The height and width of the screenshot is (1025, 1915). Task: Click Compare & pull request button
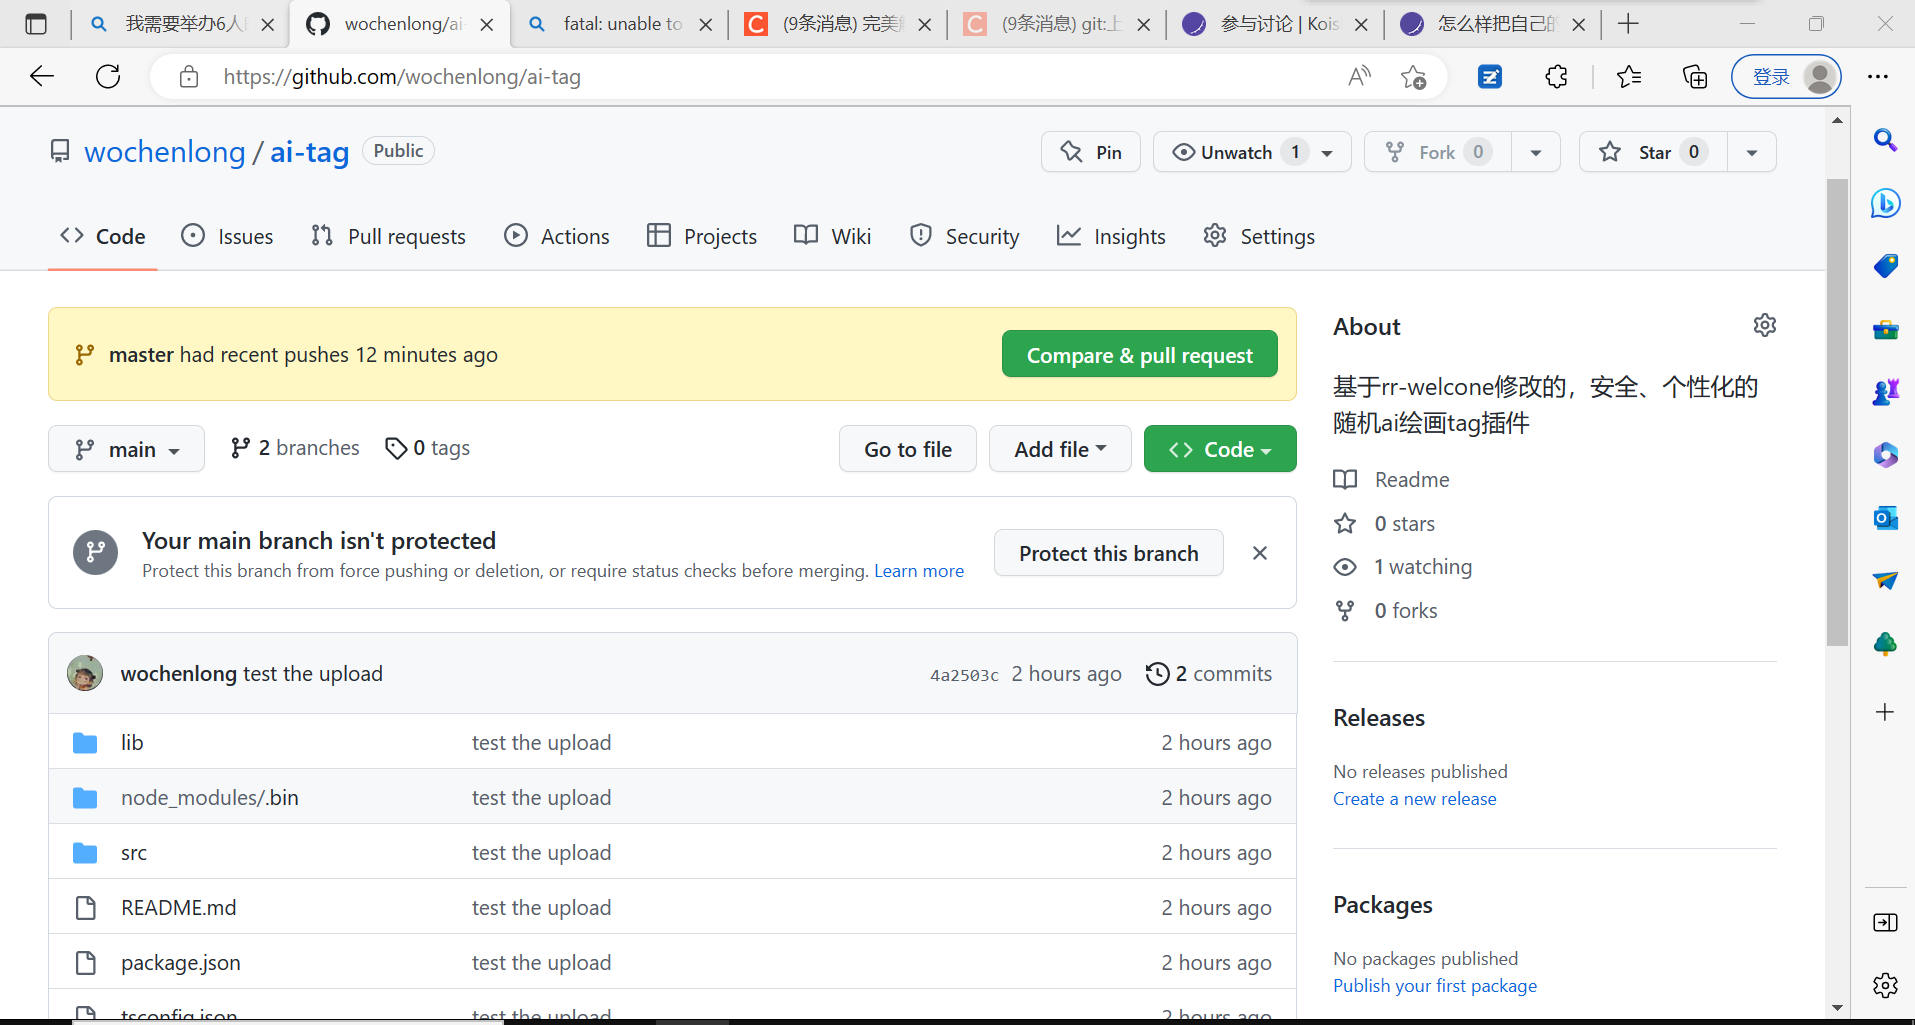(x=1139, y=355)
